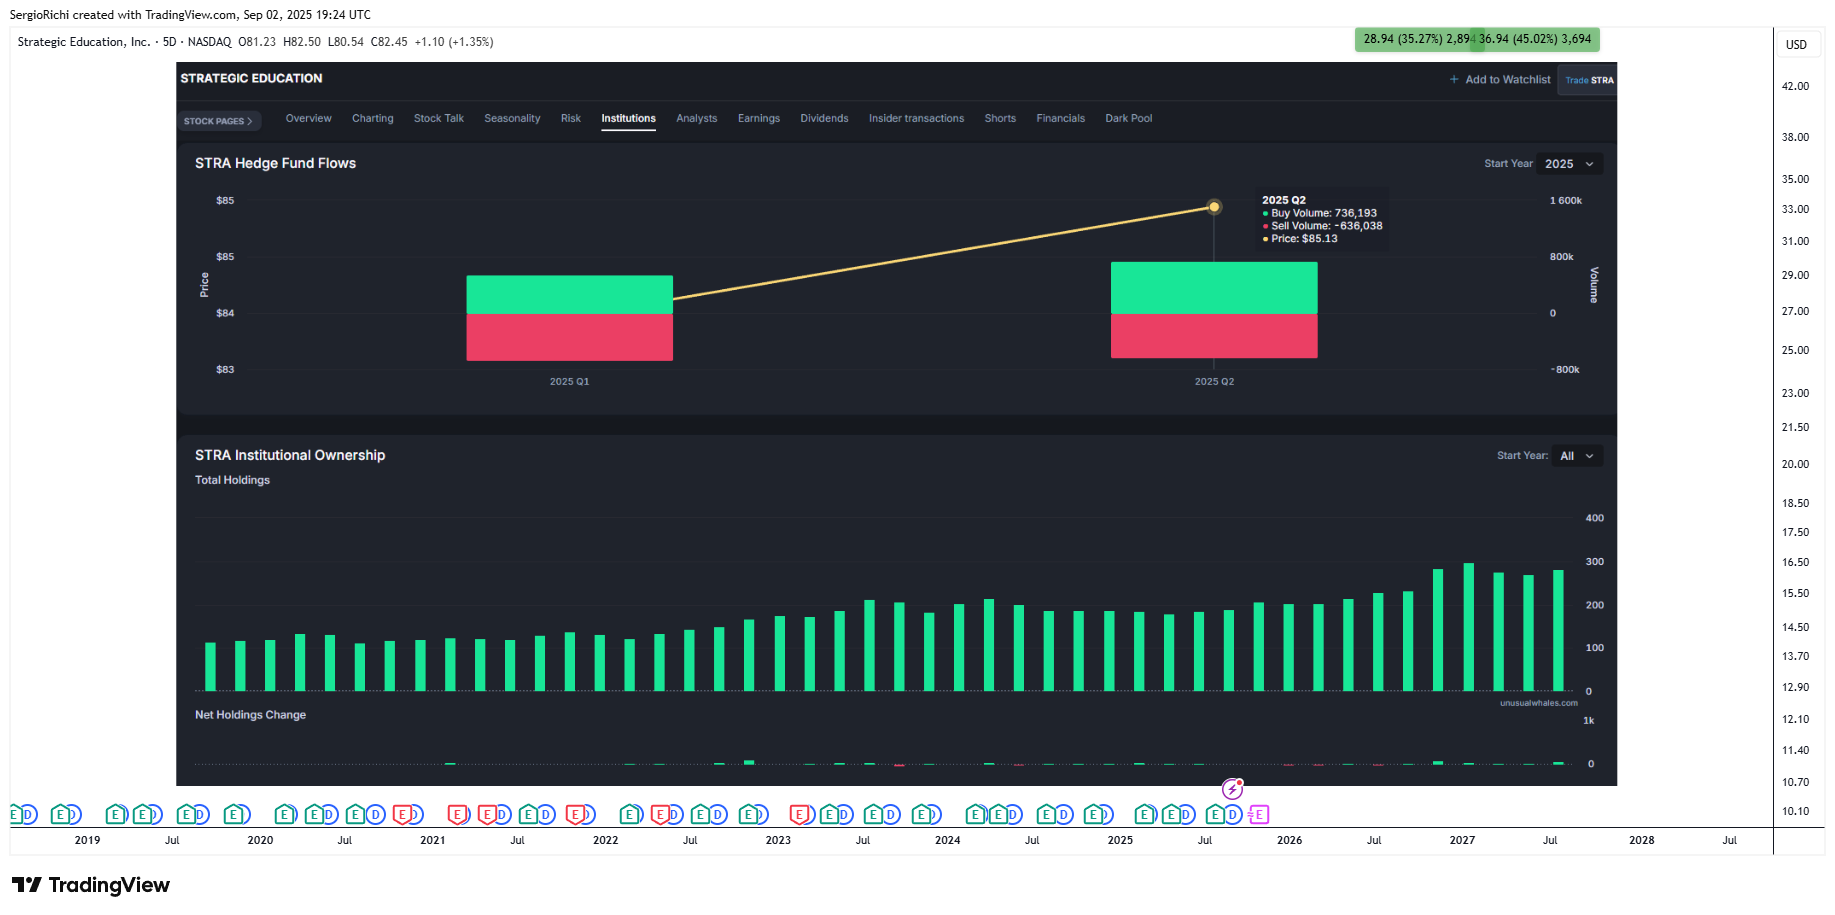
Task: Open the Seasonality tab
Action: (x=512, y=118)
